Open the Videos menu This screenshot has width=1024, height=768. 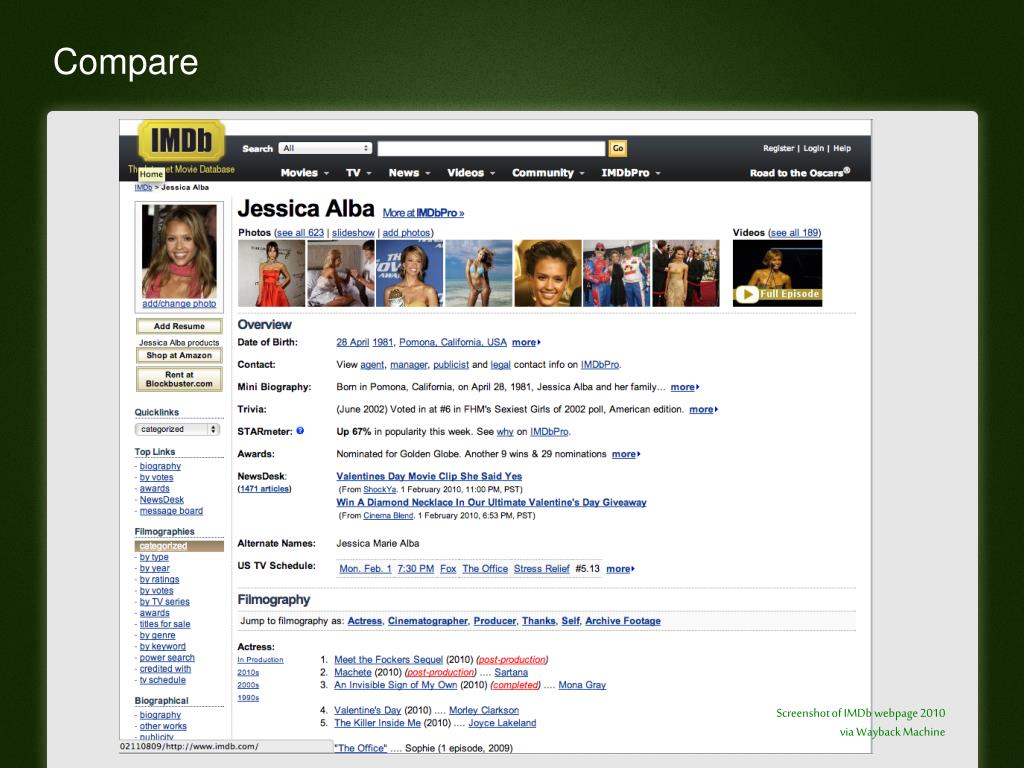471,173
